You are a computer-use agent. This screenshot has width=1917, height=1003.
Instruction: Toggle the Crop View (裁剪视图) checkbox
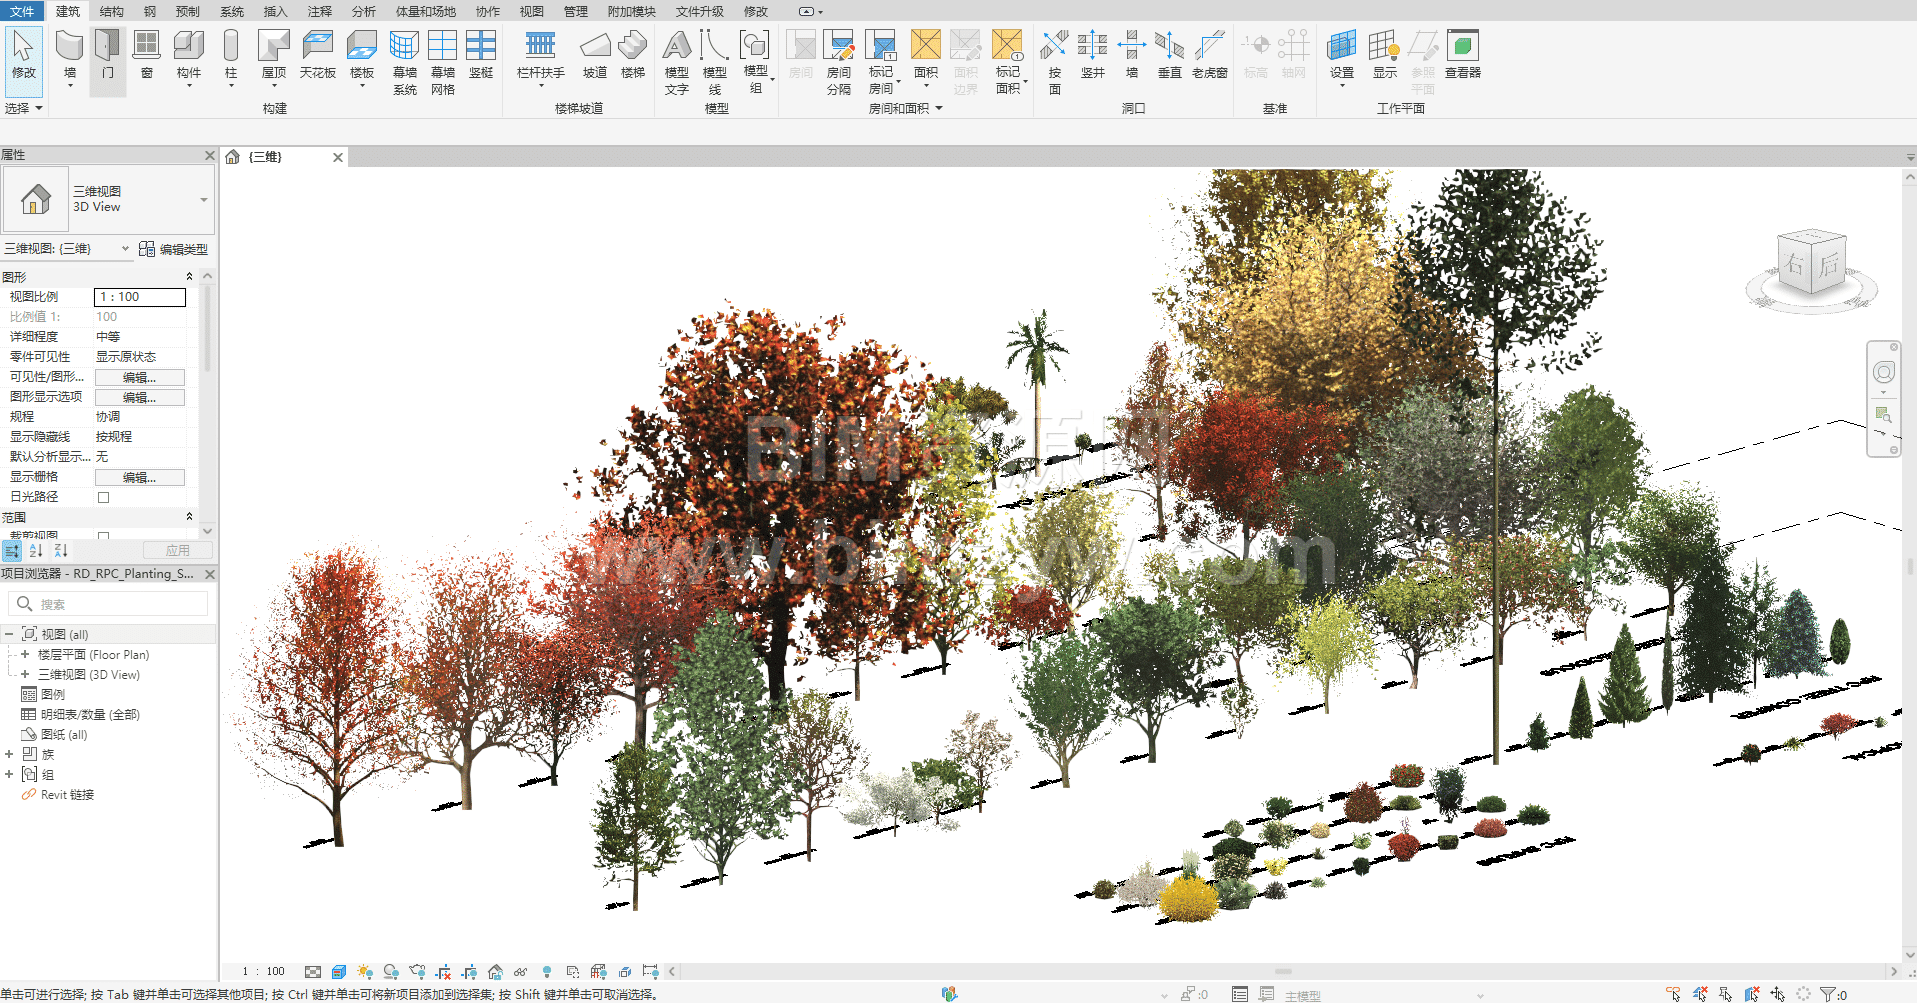click(x=103, y=536)
